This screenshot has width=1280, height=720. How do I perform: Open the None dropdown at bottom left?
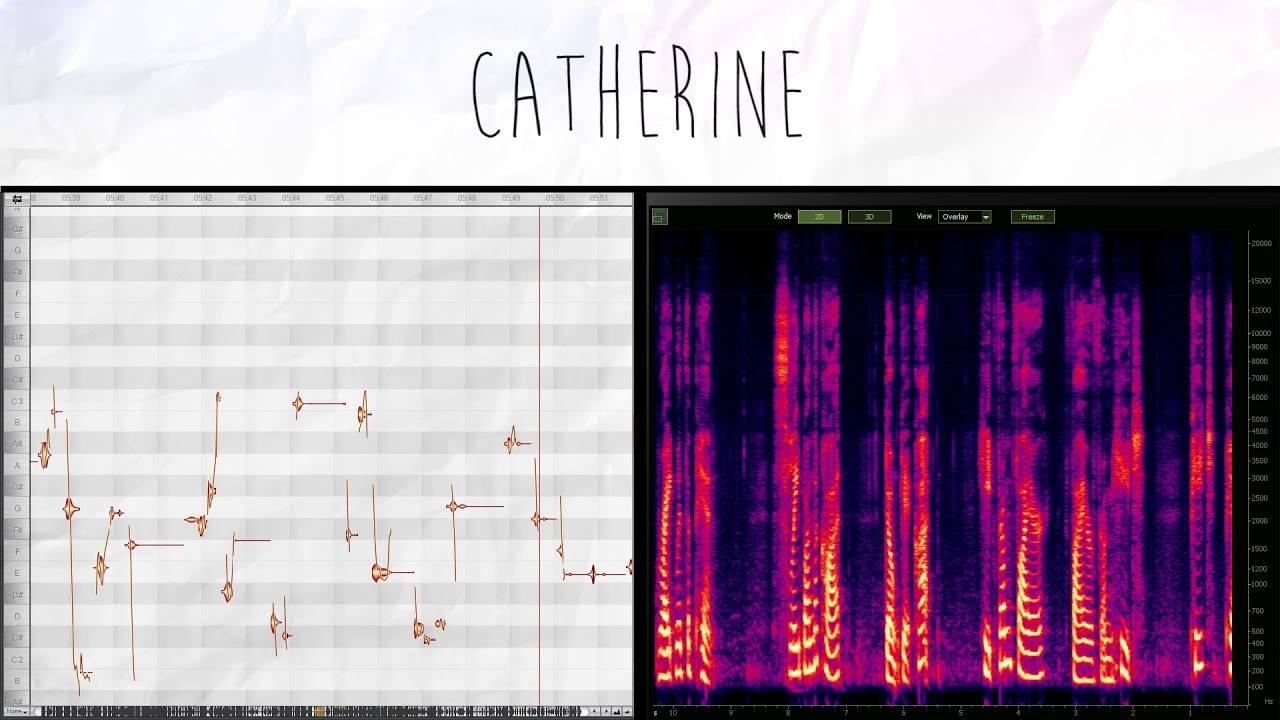tap(16, 711)
